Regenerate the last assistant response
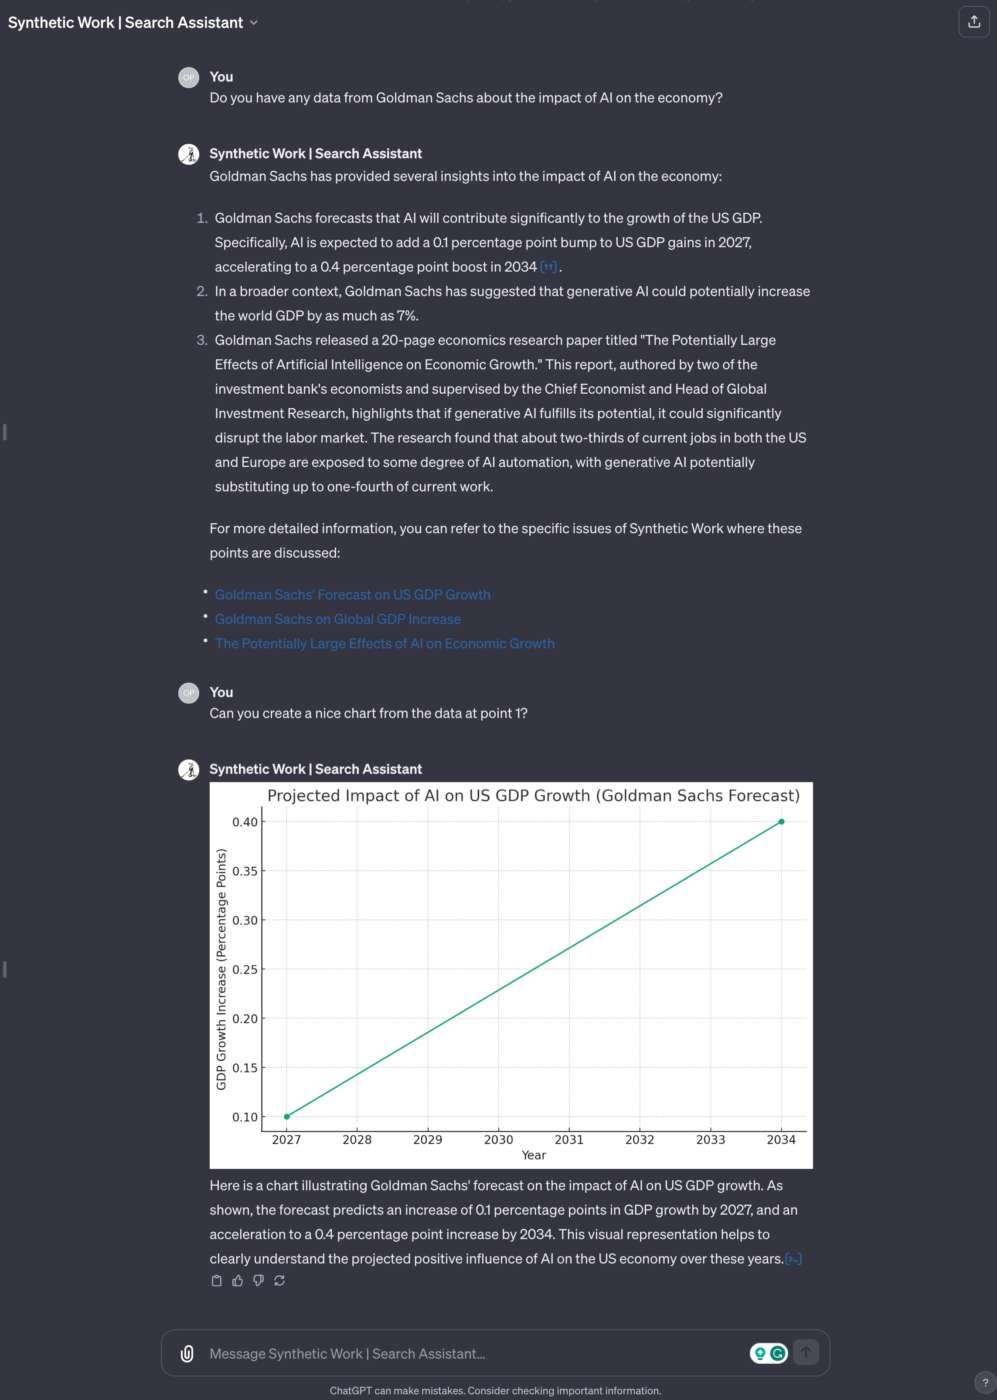 click(x=279, y=1281)
